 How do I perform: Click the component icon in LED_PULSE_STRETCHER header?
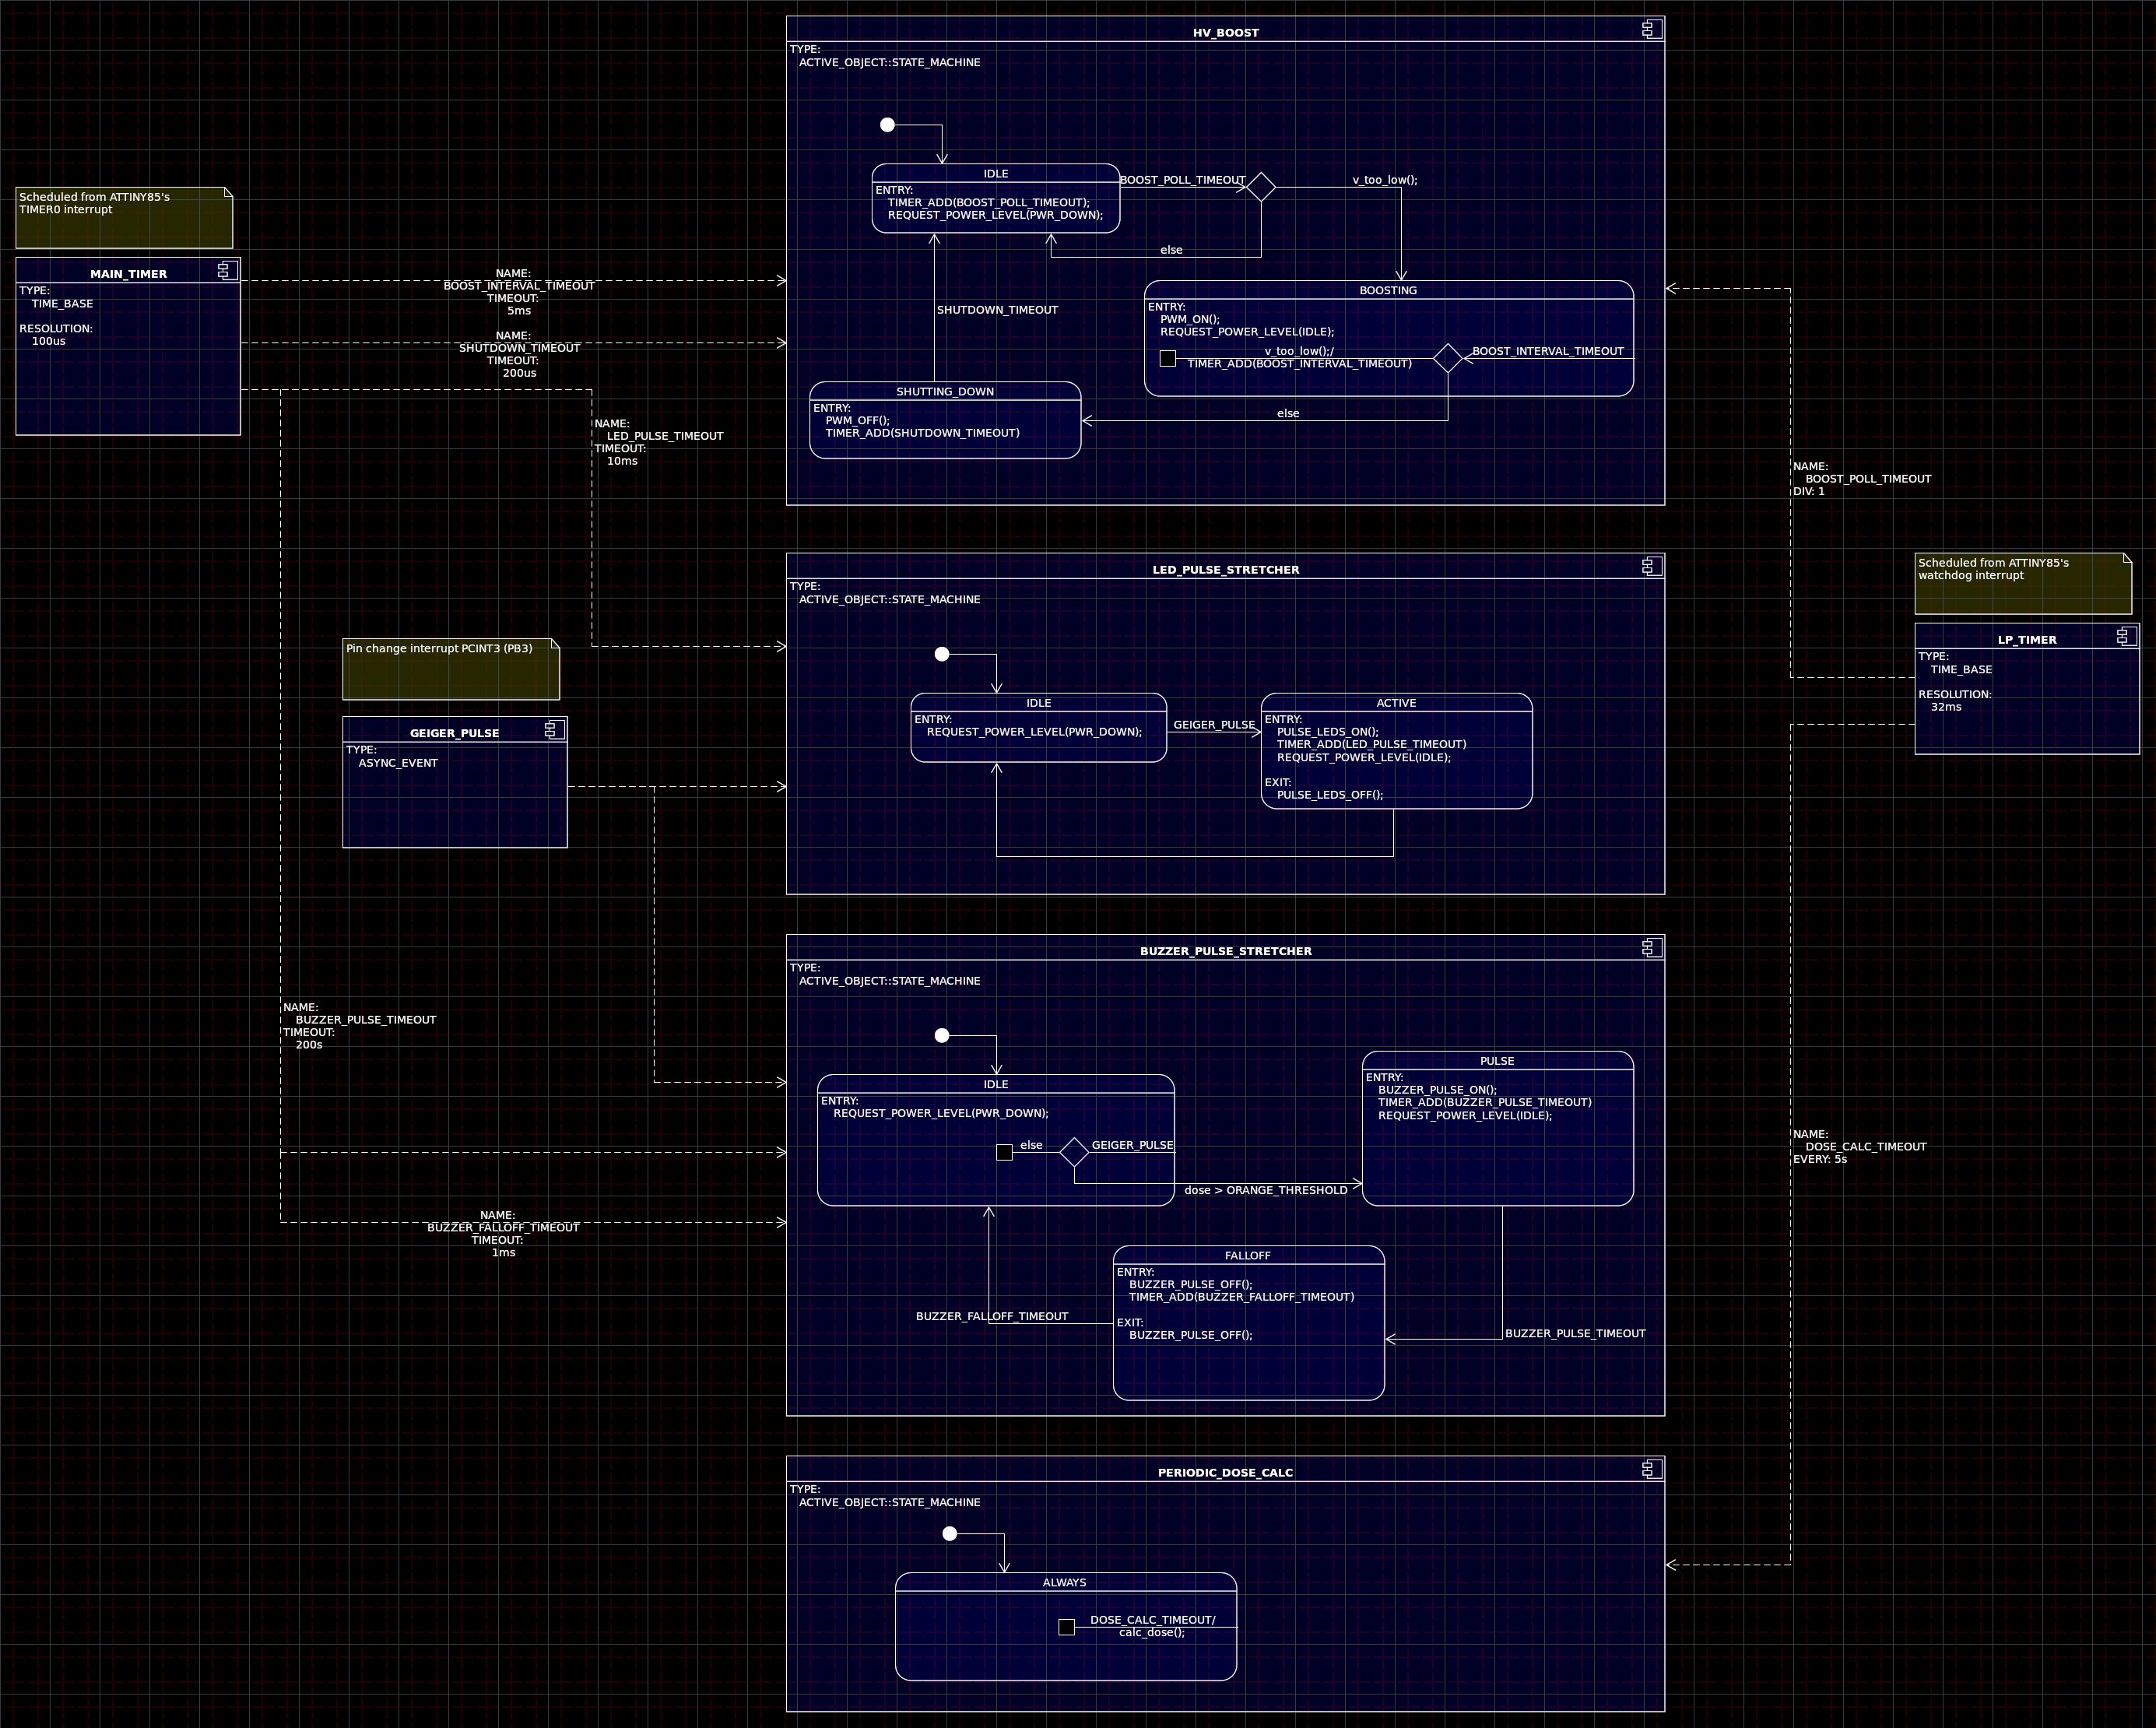(x=1652, y=566)
